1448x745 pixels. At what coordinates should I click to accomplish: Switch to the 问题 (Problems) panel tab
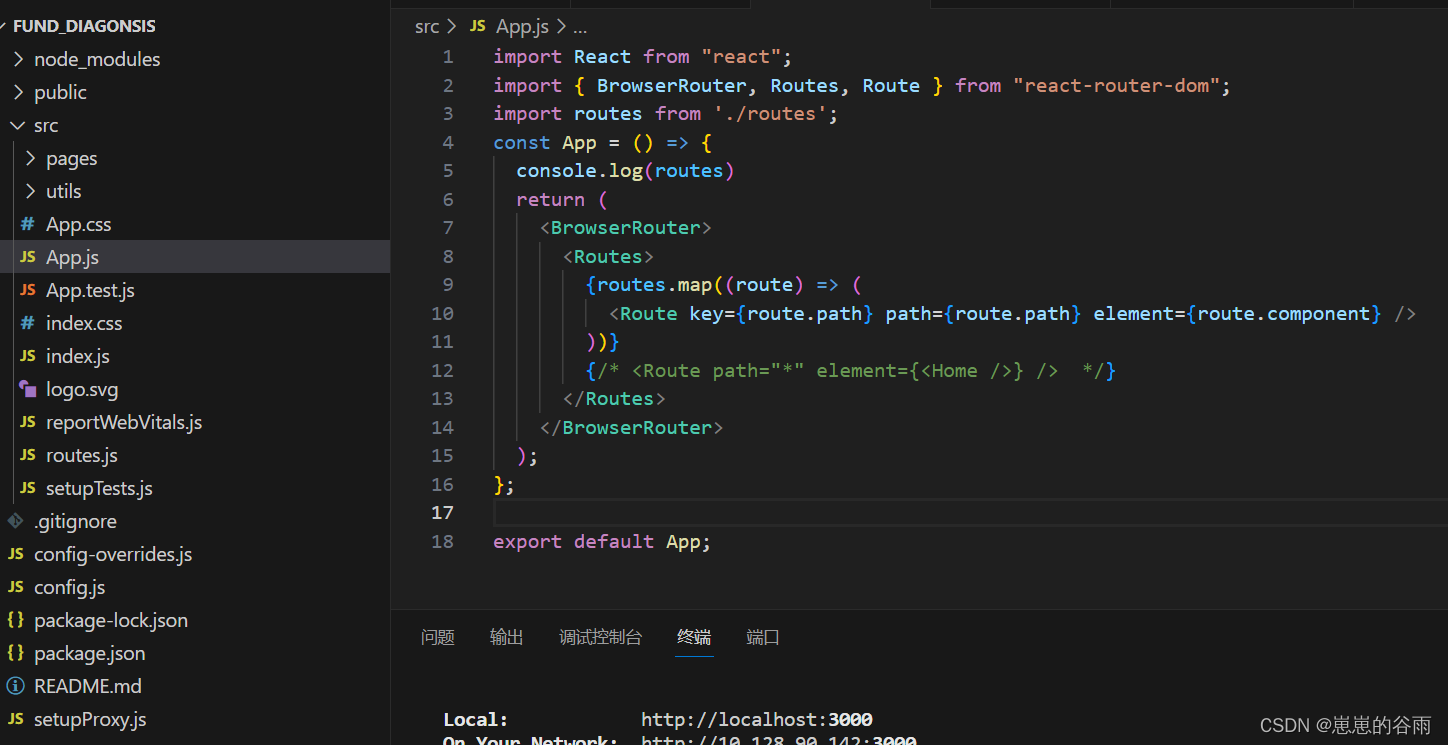click(438, 637)
